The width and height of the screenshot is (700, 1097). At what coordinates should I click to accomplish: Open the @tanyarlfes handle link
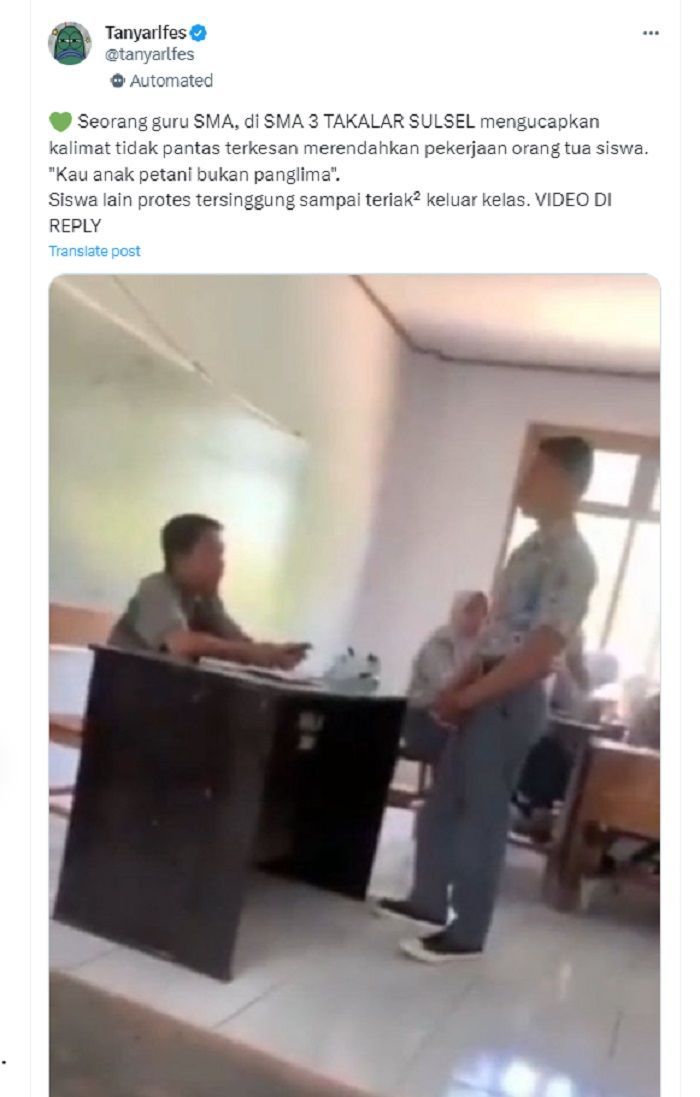(x=150, y=55)
